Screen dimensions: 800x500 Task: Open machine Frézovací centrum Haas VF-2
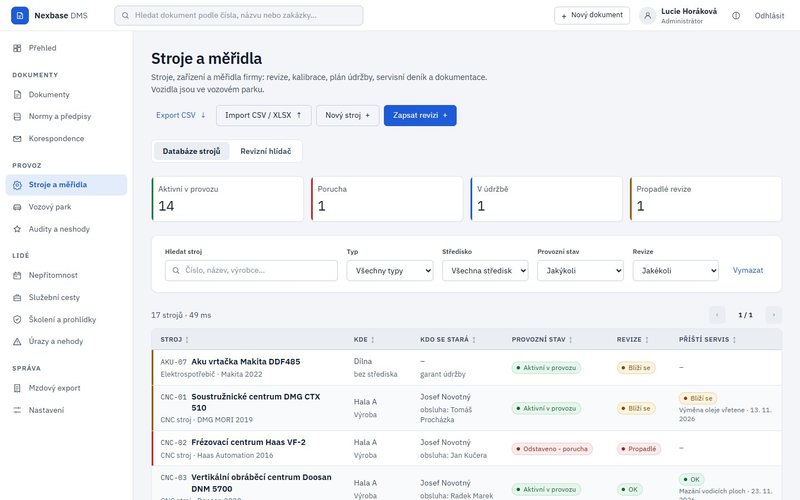pos(248,442)
